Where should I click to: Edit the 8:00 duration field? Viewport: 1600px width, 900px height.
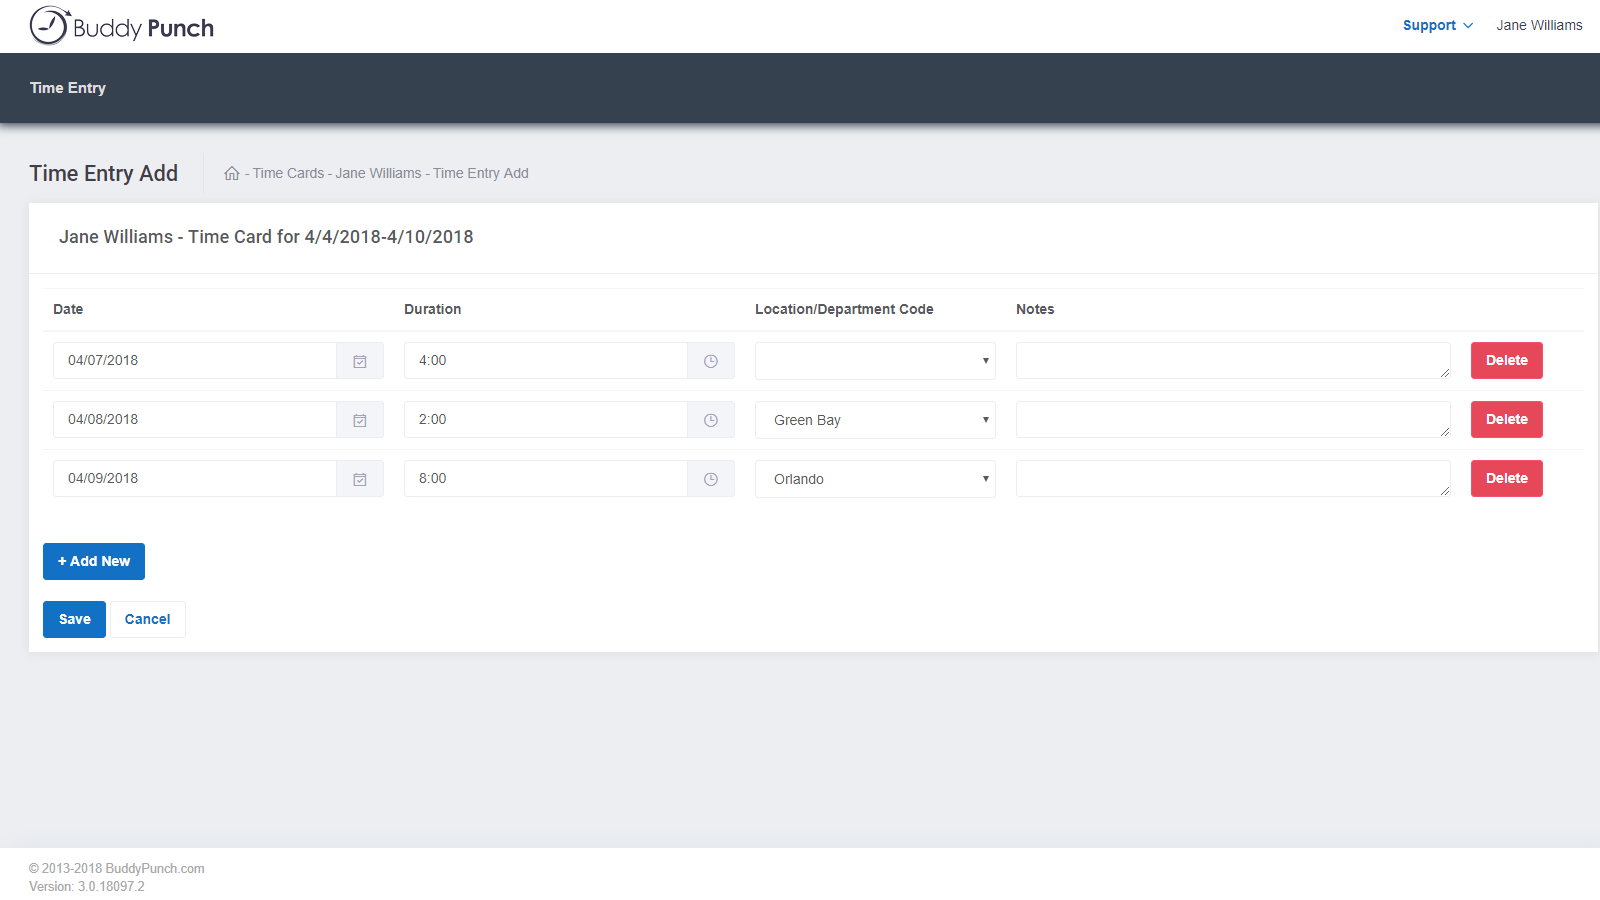point(546,479)
